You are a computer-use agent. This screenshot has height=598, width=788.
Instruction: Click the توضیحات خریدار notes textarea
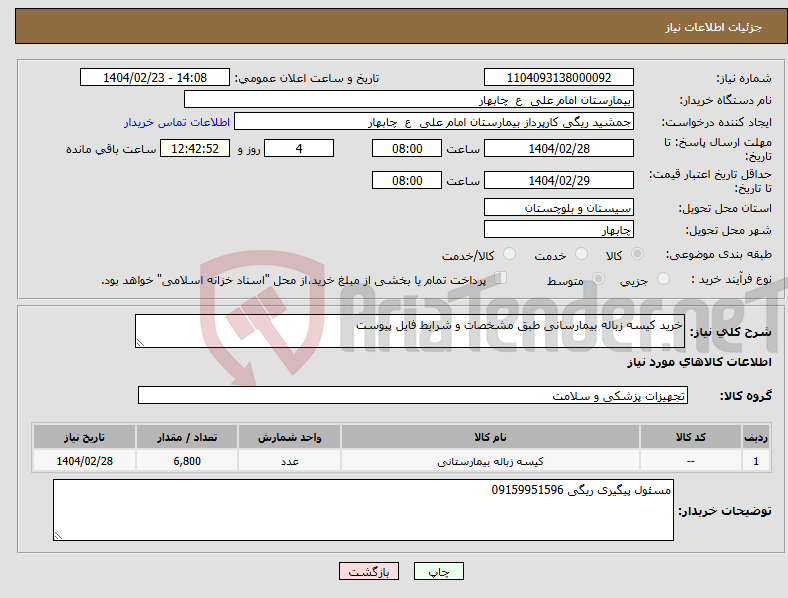pyautogui.click(x=363, y=510)
